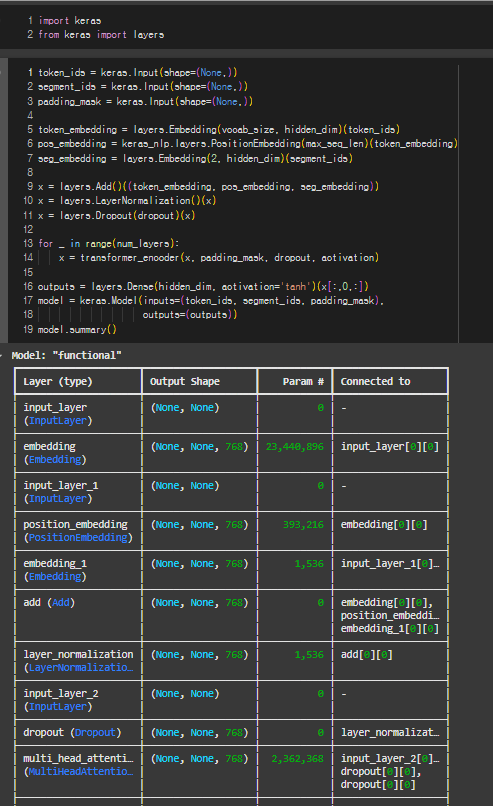This screenshot has width=493, height=806.
Task: Click the 'Output Shape' column header
Action: pyautogui.click(x=185, y=381)
